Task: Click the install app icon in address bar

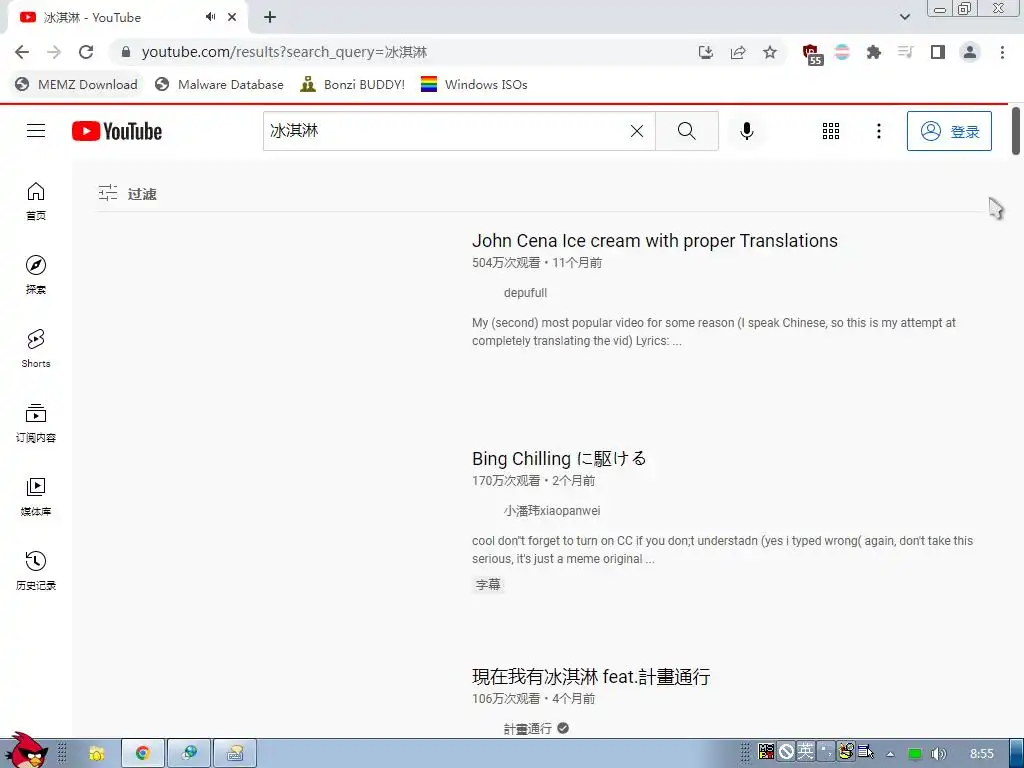Action: pyautogui.click(x=705, y=52)
